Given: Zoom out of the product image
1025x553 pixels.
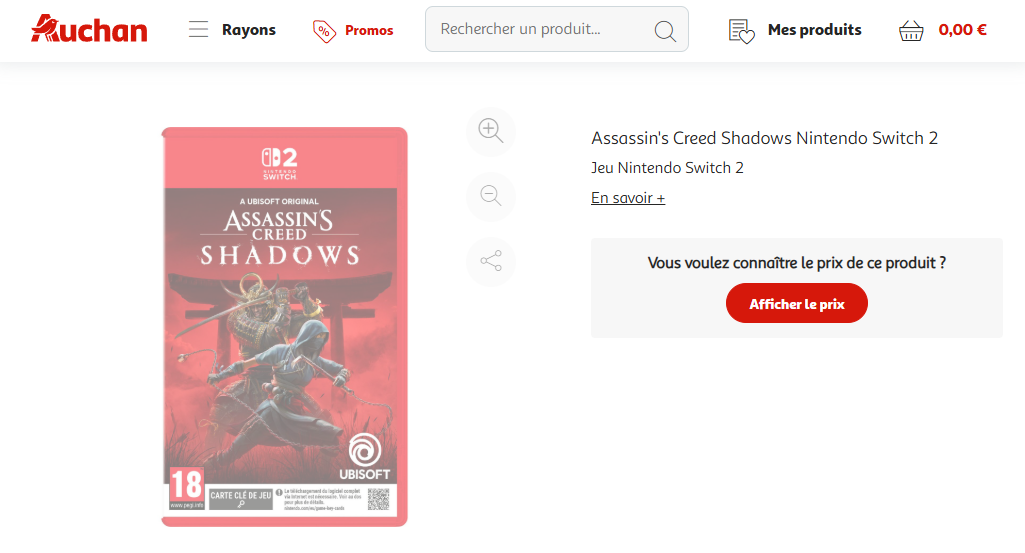Looking at the screenshot, I should (491, 196).
